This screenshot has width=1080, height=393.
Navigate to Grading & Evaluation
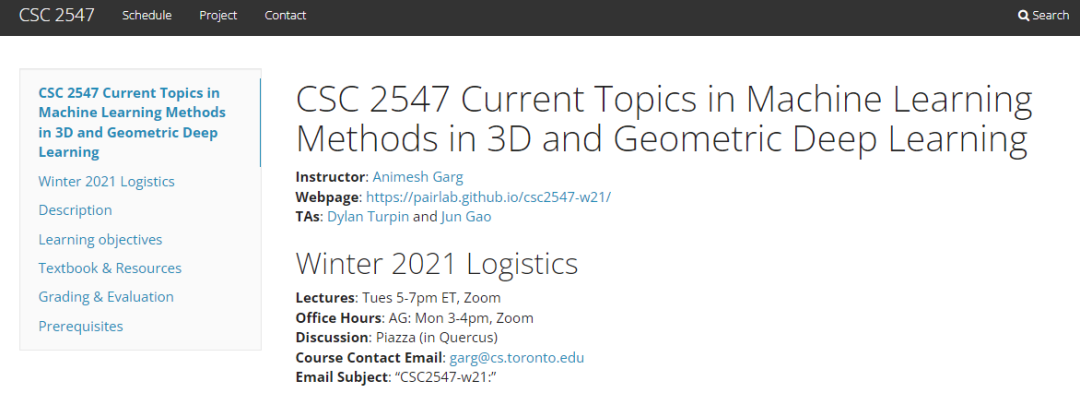[x=106, y=297]
